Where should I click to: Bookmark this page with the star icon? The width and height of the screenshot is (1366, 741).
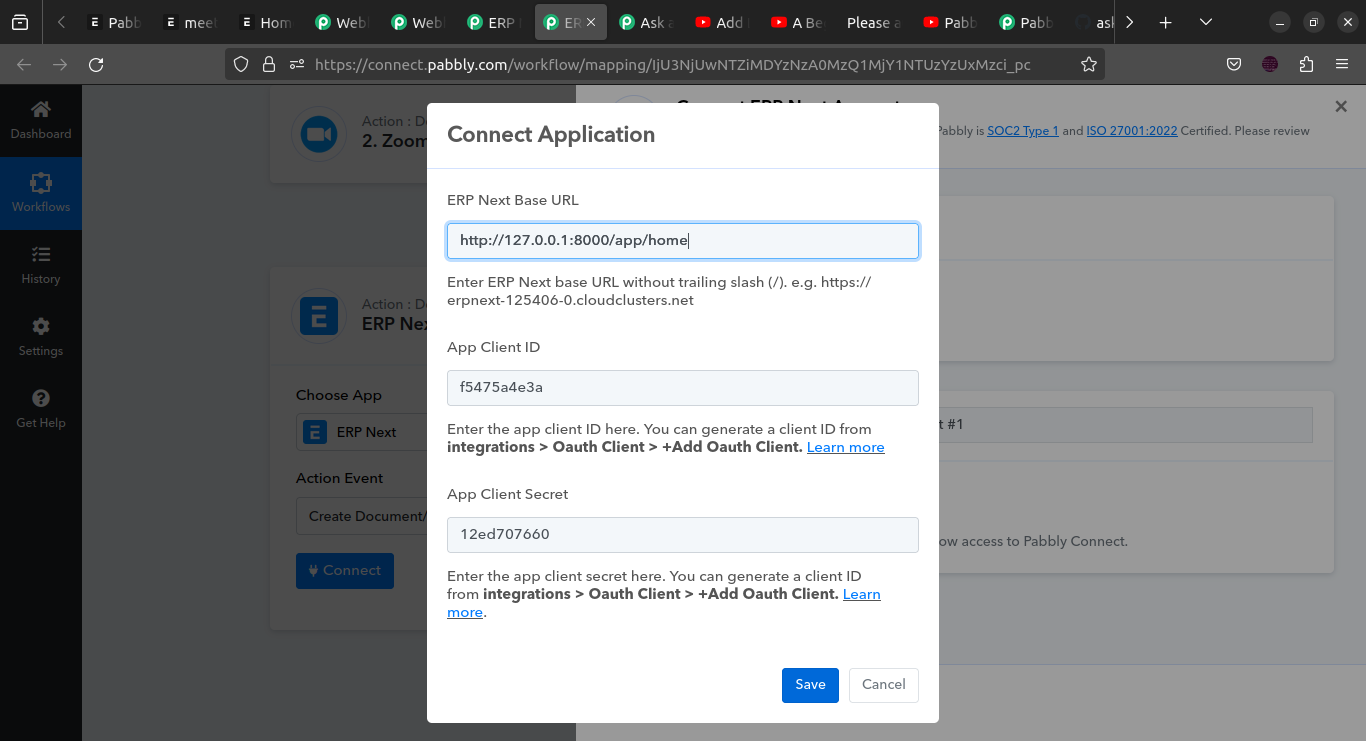click(x=1089, y=65)
